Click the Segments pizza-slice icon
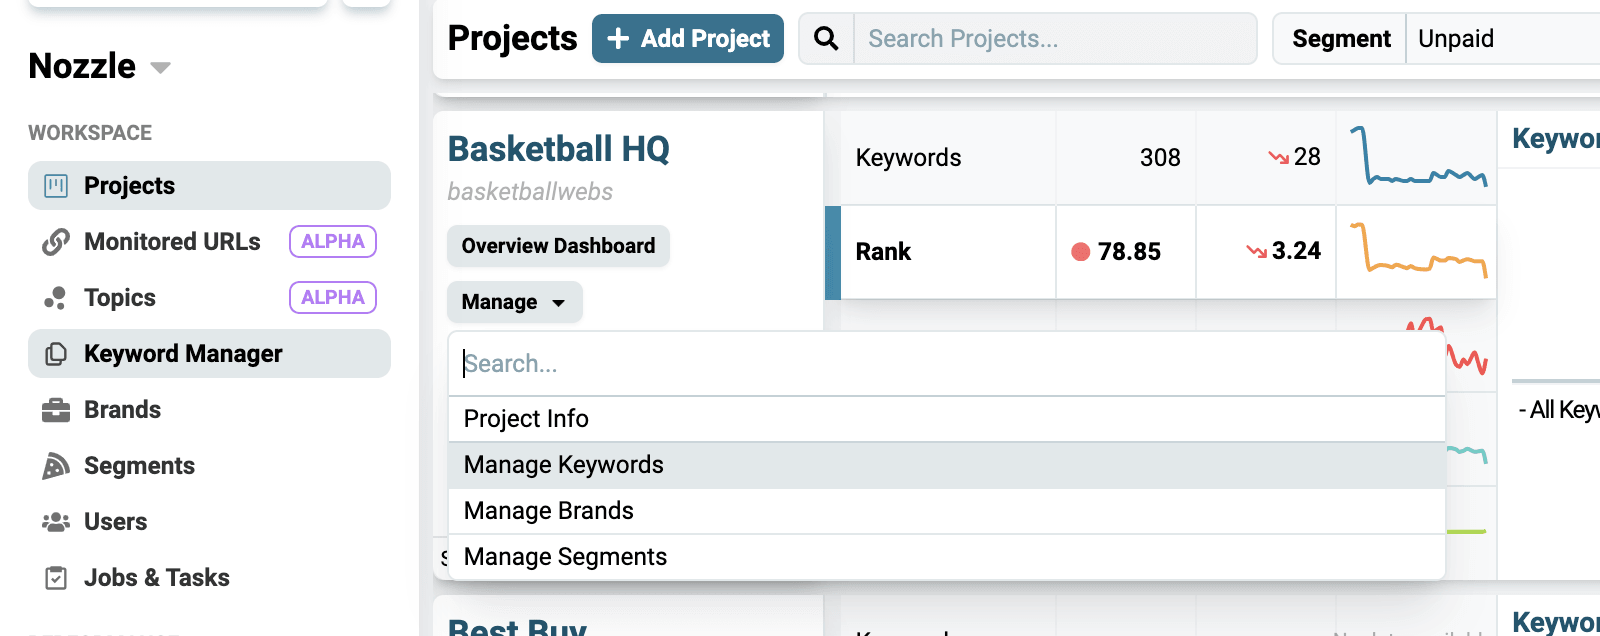 [x=56, y=466]
